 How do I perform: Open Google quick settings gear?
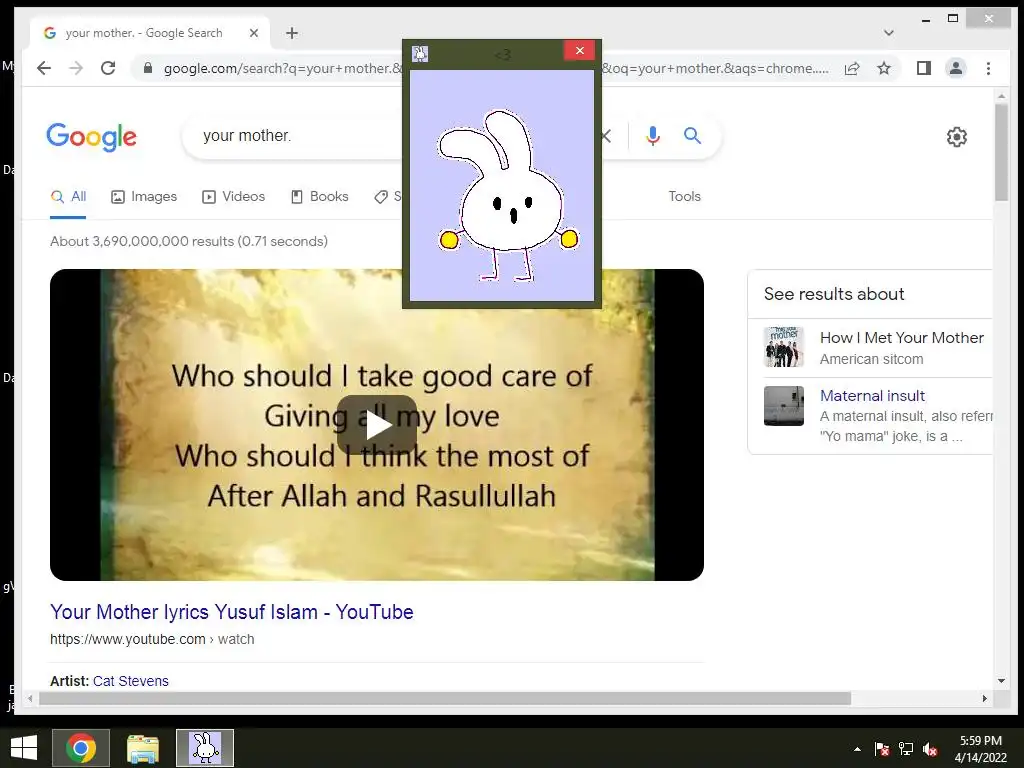click(957, 136)
